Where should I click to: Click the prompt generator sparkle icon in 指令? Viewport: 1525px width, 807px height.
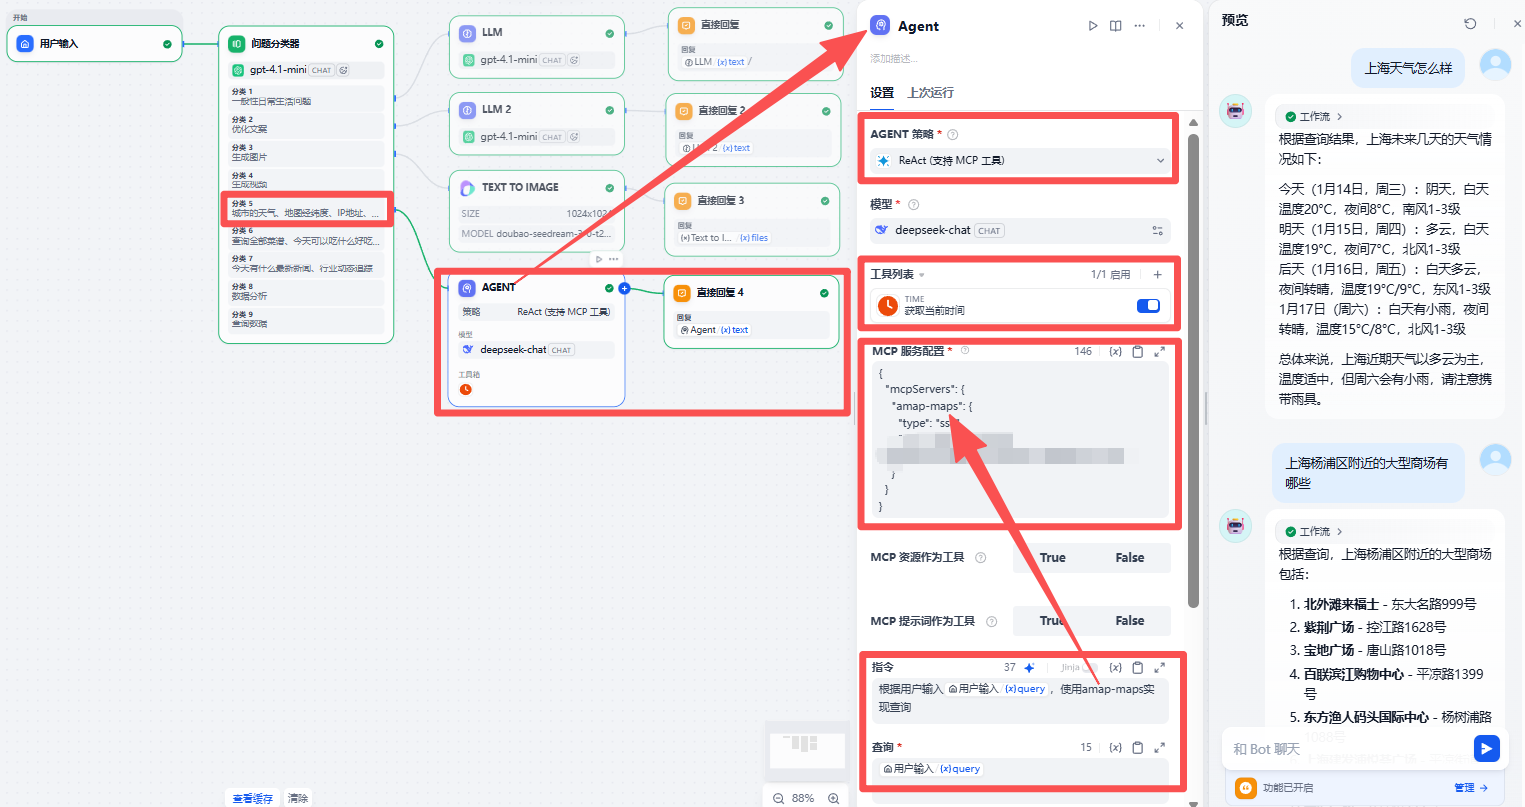coord(1029,667)
